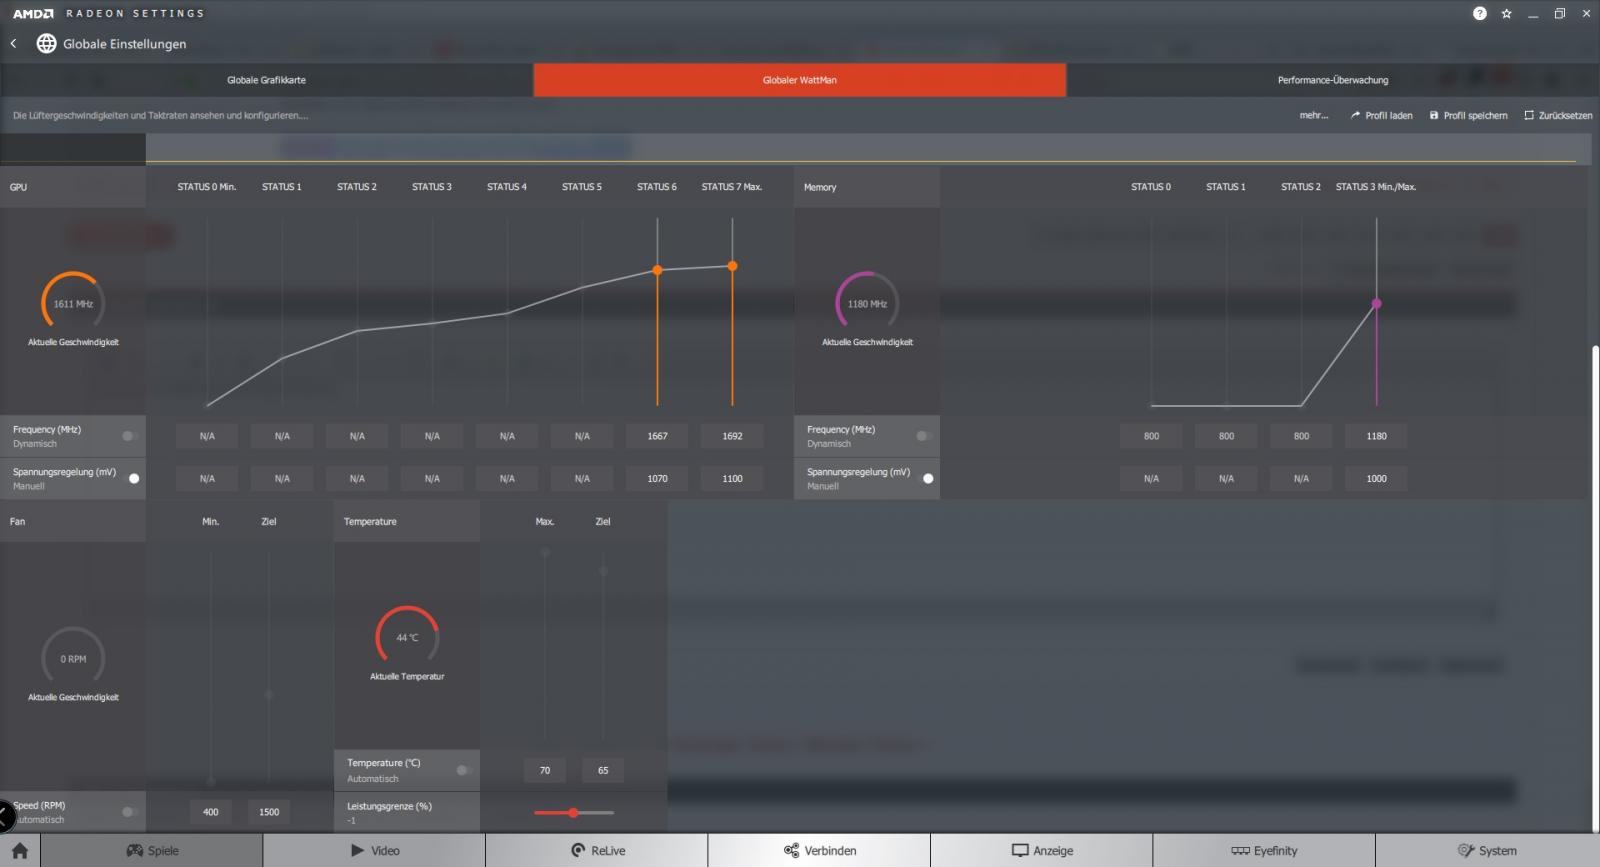This screenshot has width=1600, height=867.
Task: Click Memory Status 3 frequency field 1180
Action: point(1377,436)
